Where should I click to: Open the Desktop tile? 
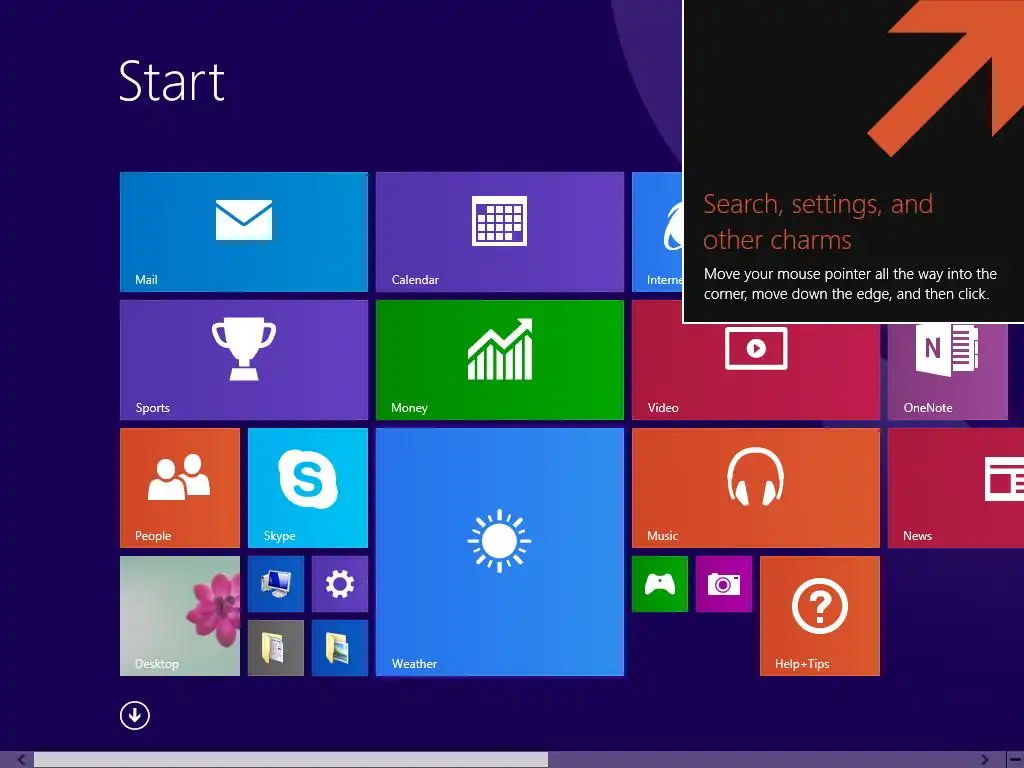pyautogui.click(x=180, y=616)
